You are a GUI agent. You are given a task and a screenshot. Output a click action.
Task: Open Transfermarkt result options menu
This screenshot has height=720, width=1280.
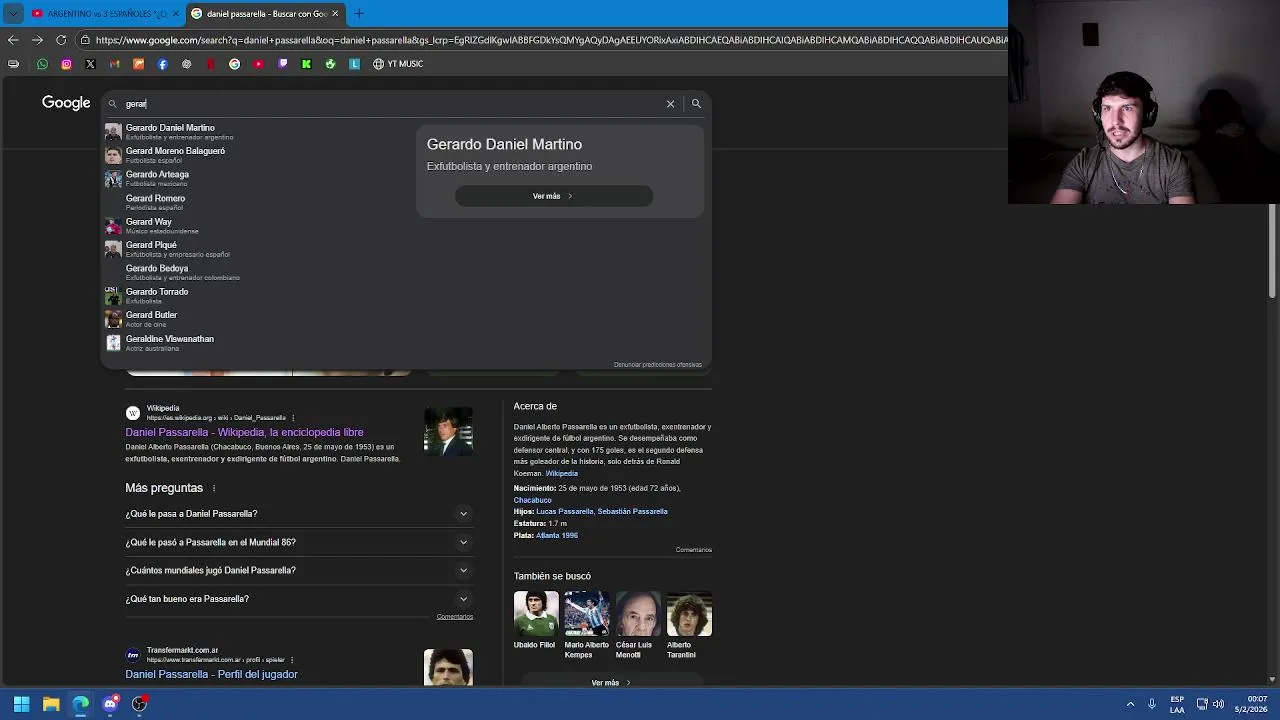click(293, 660)
